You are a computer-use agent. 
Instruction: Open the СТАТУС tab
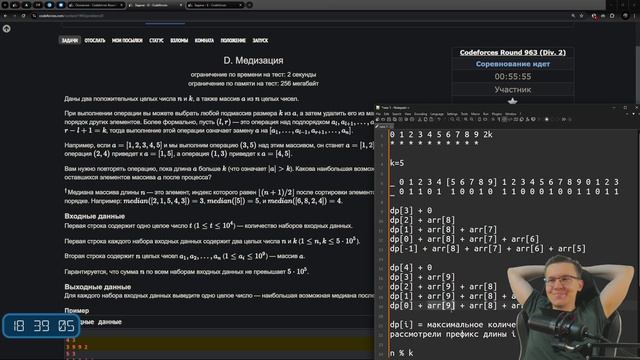156,40
